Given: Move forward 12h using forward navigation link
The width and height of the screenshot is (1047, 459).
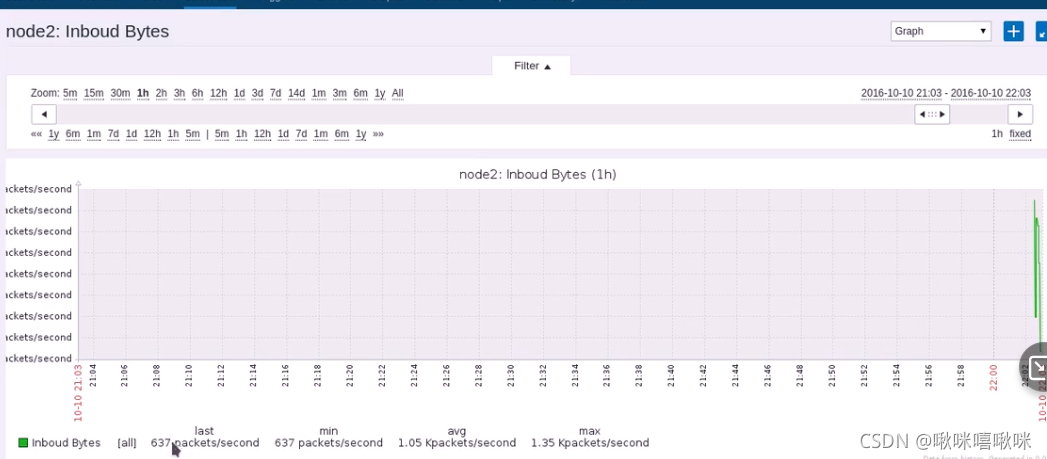Looking at the screenshot, I should tap(262, 134).
